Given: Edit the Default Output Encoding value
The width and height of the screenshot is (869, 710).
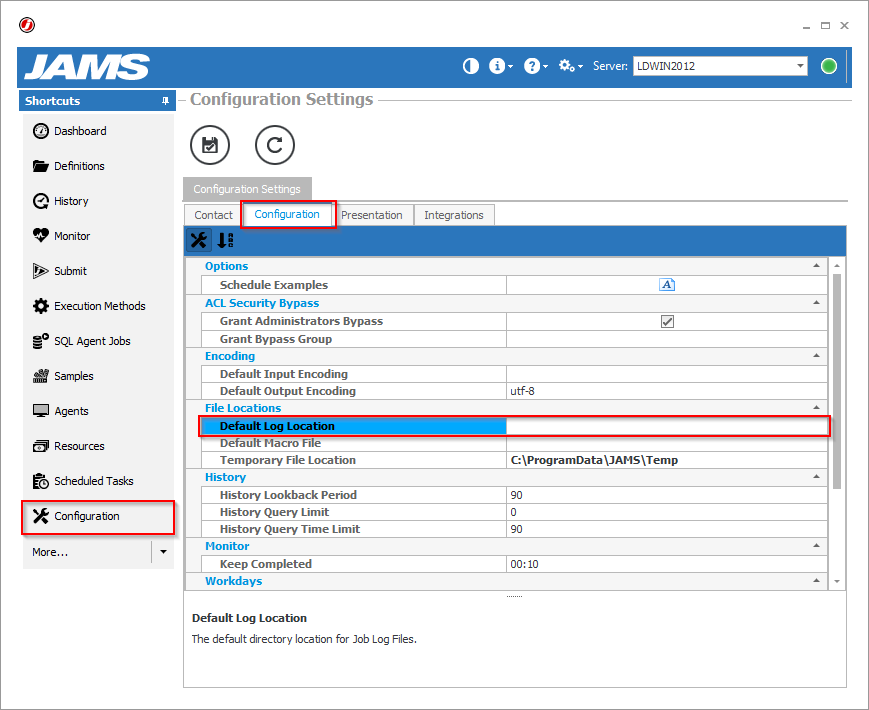Looking at the screenshot, I should point(667,391).
